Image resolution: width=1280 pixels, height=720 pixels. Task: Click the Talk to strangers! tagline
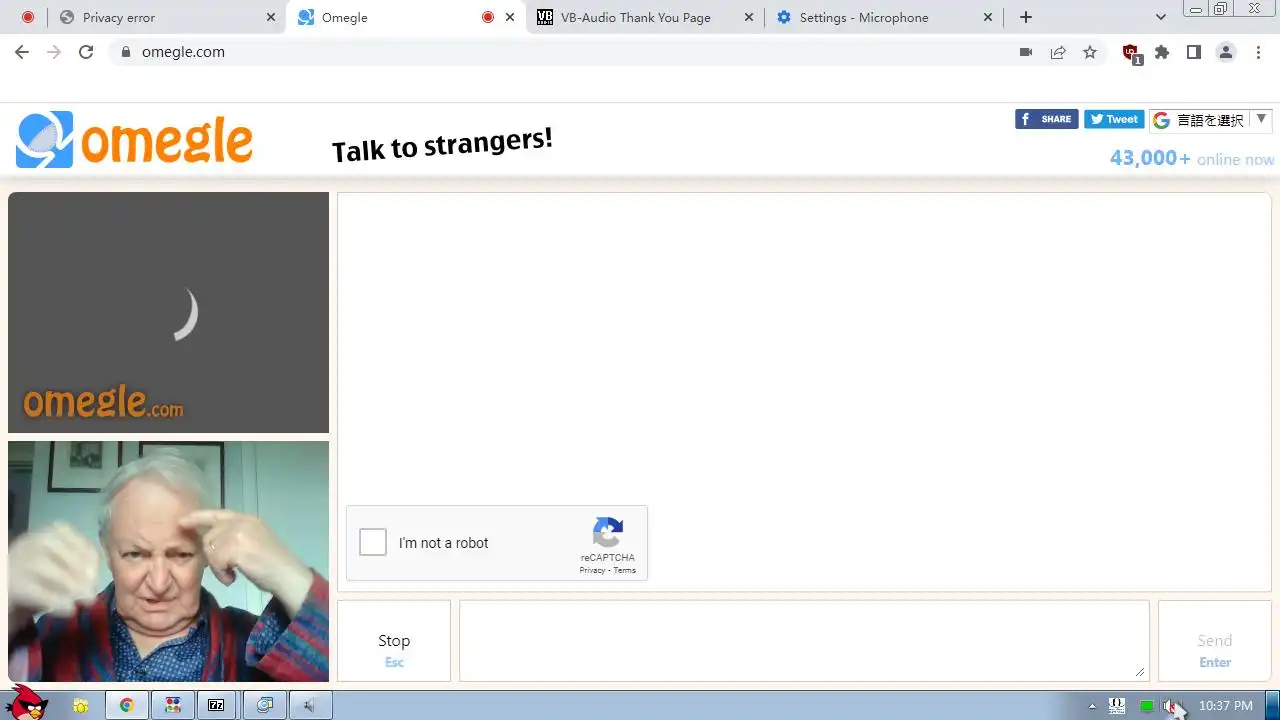click(442, 145)
